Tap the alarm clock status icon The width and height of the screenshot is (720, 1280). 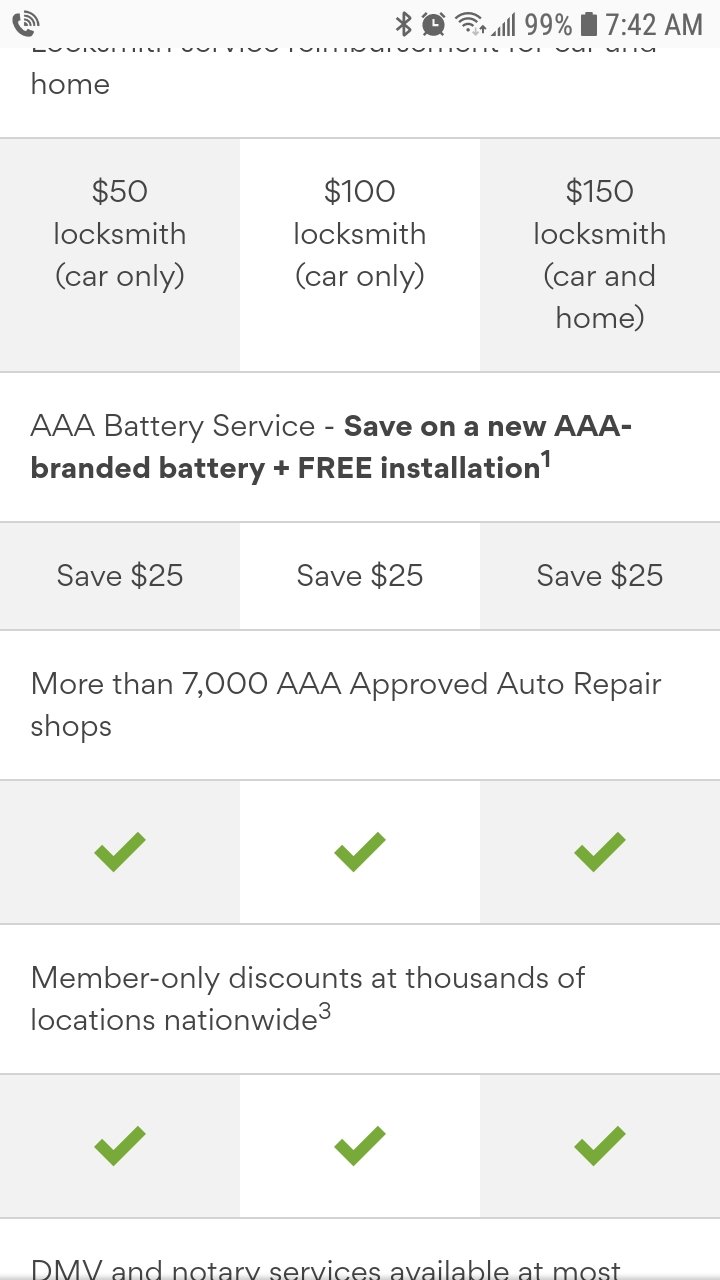tap(434, 23)
